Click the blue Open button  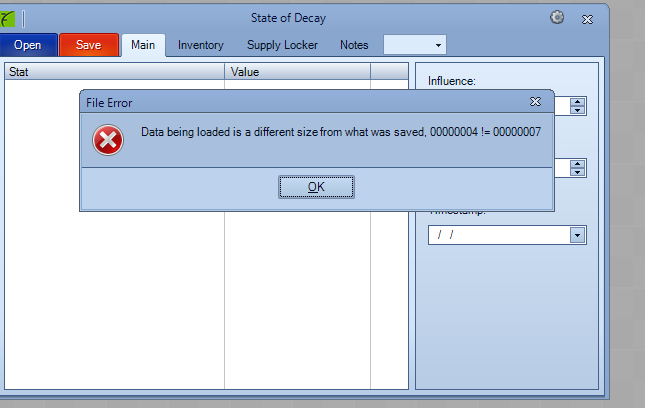tap(28, 45)
